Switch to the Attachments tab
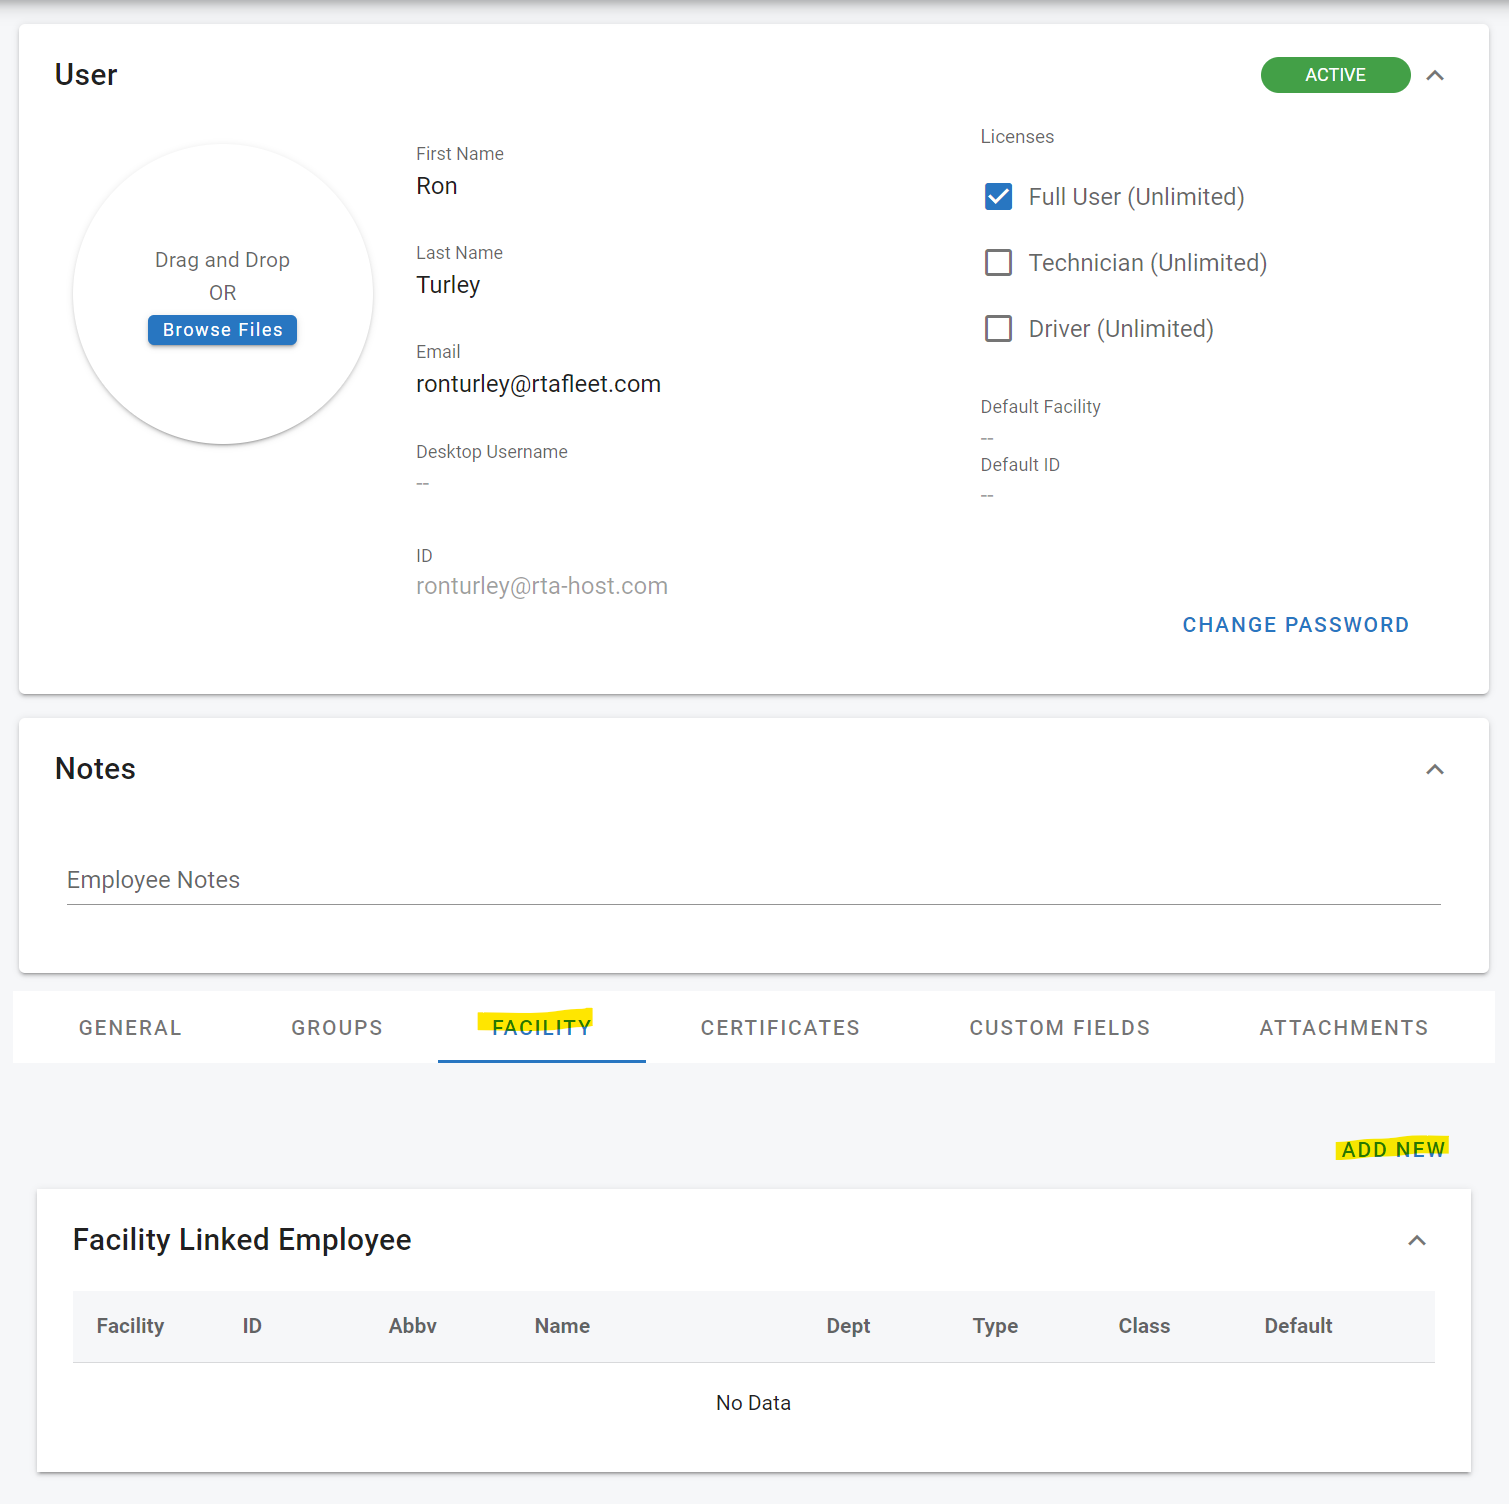Screen dimensions: 1509x1504 pyautogui.click(x=1343, y=1028)
